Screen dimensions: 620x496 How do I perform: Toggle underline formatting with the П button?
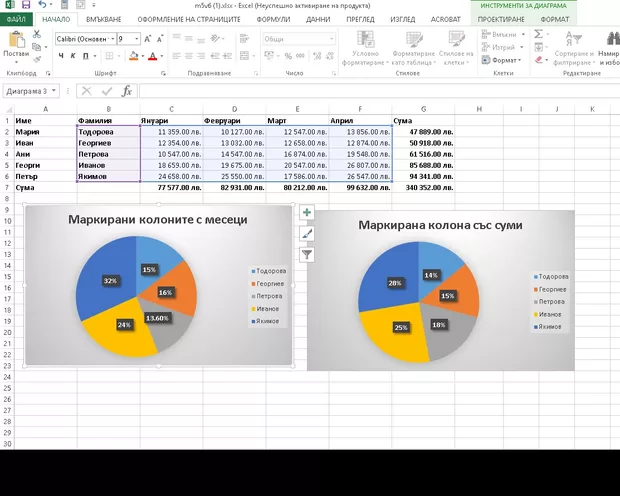(87, 56)
